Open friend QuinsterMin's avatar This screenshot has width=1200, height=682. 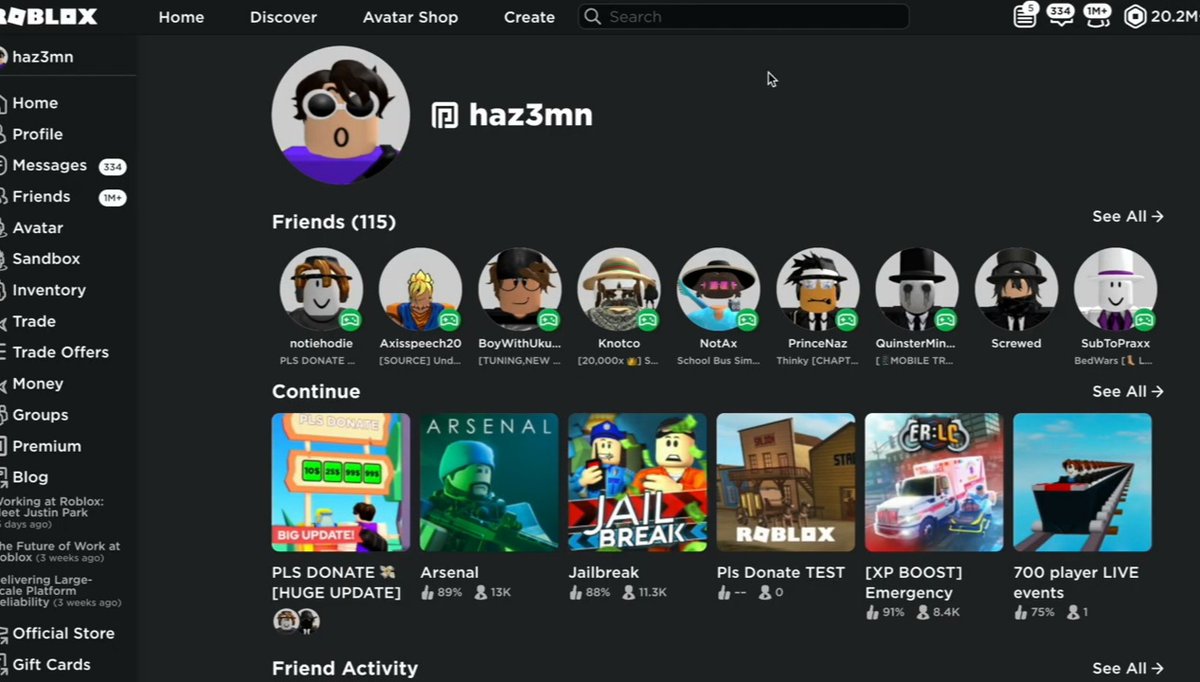917,290
